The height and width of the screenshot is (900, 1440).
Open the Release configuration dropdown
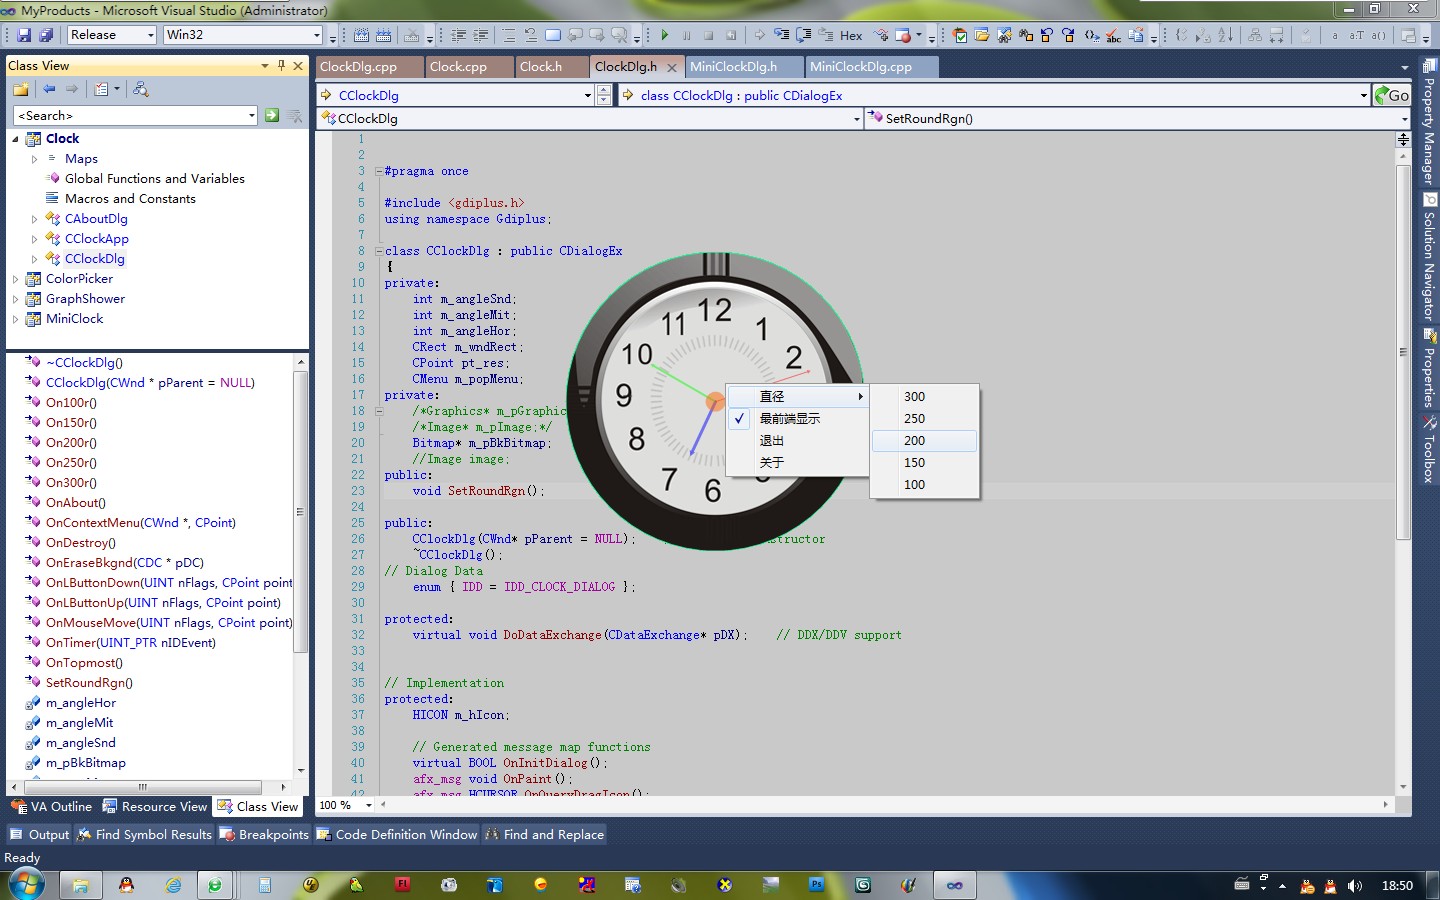151,35
